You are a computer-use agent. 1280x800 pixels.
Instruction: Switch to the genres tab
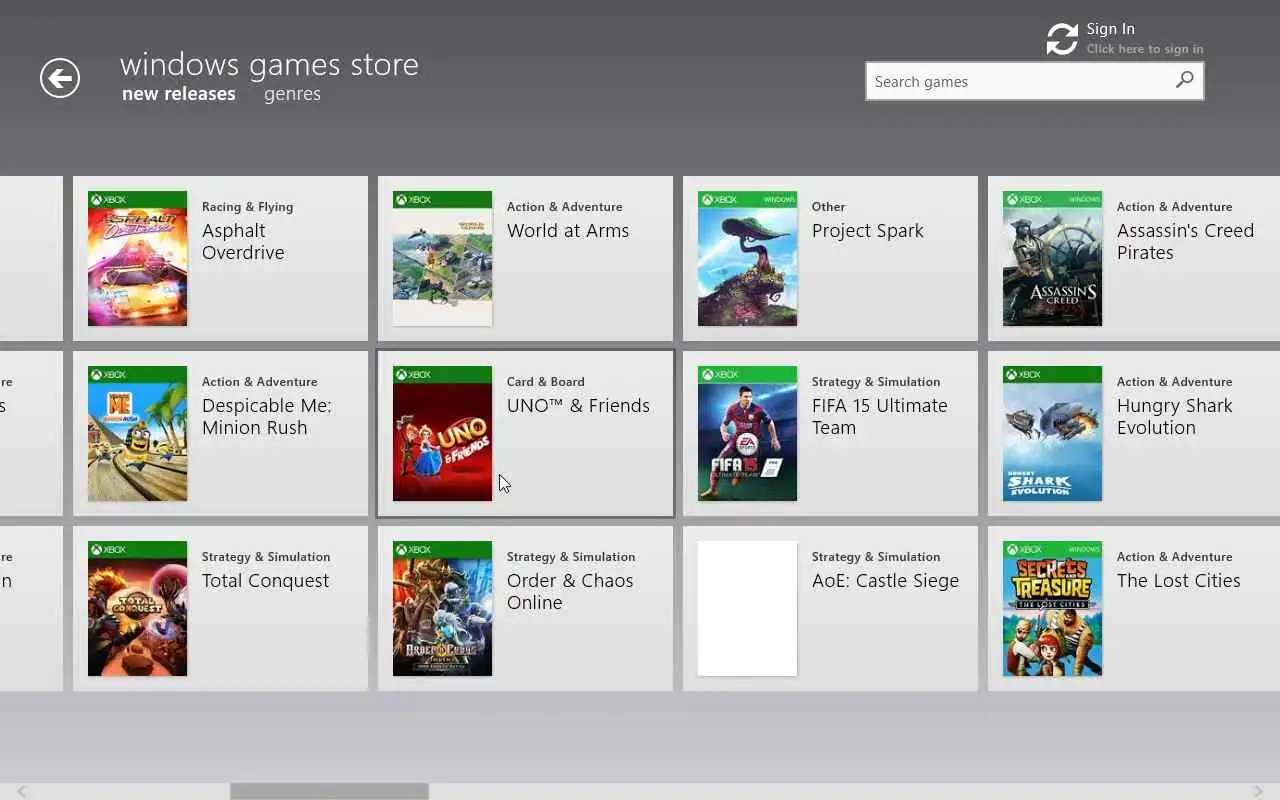292,94
